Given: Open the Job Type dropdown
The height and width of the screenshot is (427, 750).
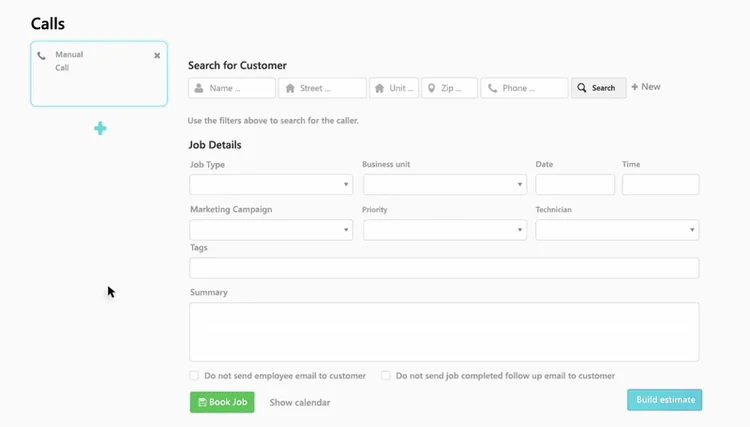Looking at the screenshot, I should coord(271,185).
